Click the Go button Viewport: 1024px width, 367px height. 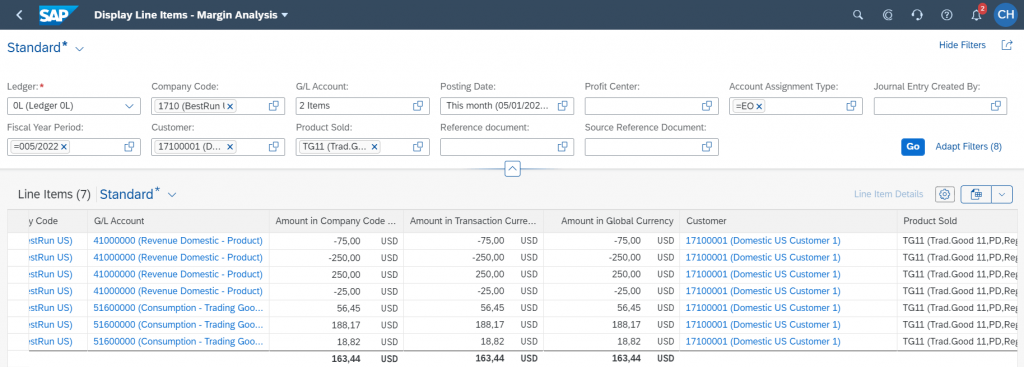pyautogui.click(x=913, y=147)
